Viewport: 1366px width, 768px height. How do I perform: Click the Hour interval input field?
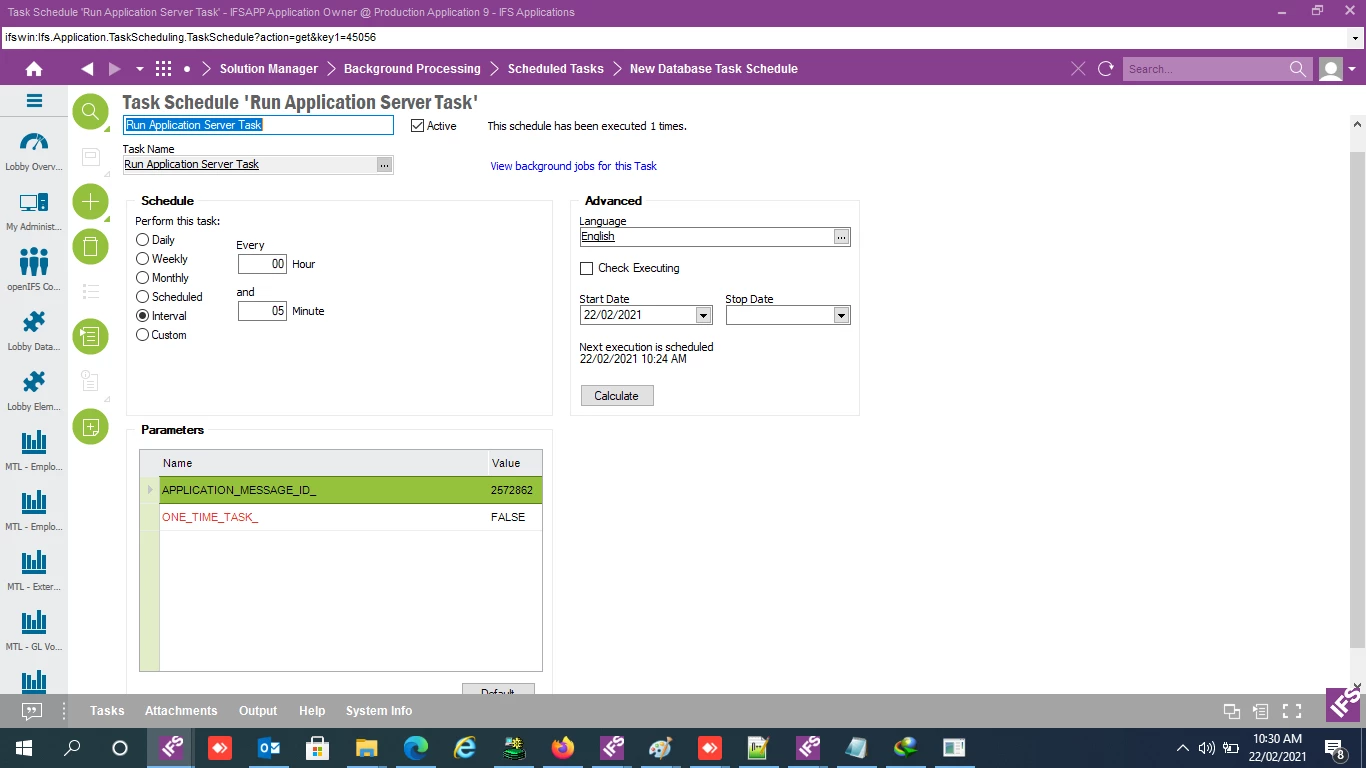[x=263, y=264]
